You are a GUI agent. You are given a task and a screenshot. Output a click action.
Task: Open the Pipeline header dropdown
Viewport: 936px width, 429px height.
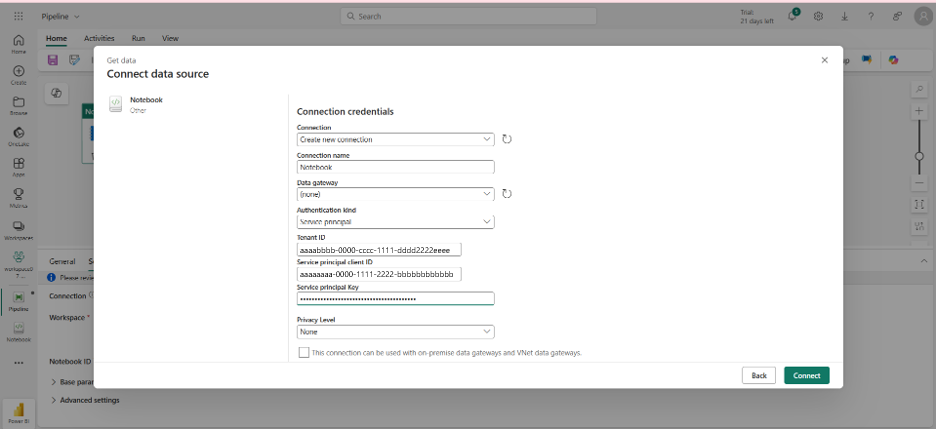pos(61,16)
